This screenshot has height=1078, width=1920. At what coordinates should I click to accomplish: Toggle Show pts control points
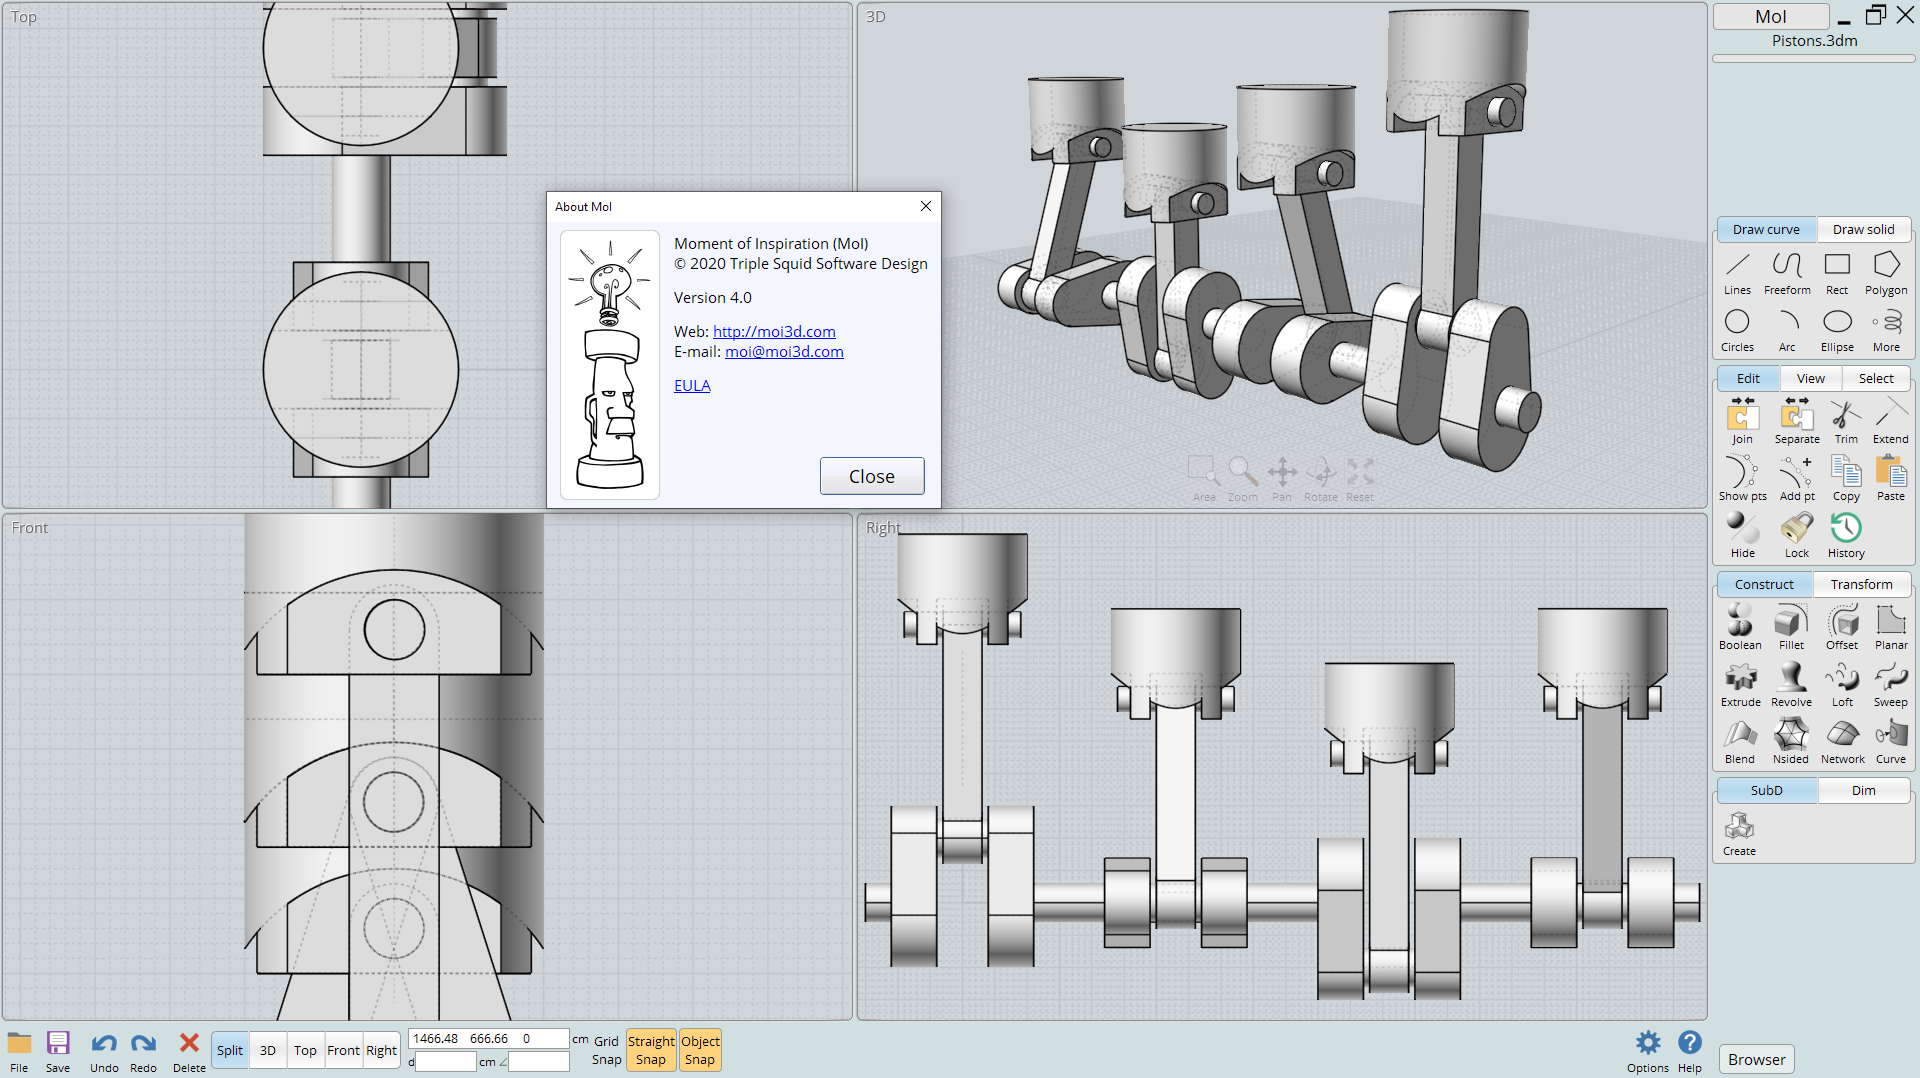[x=1742, y=478]
